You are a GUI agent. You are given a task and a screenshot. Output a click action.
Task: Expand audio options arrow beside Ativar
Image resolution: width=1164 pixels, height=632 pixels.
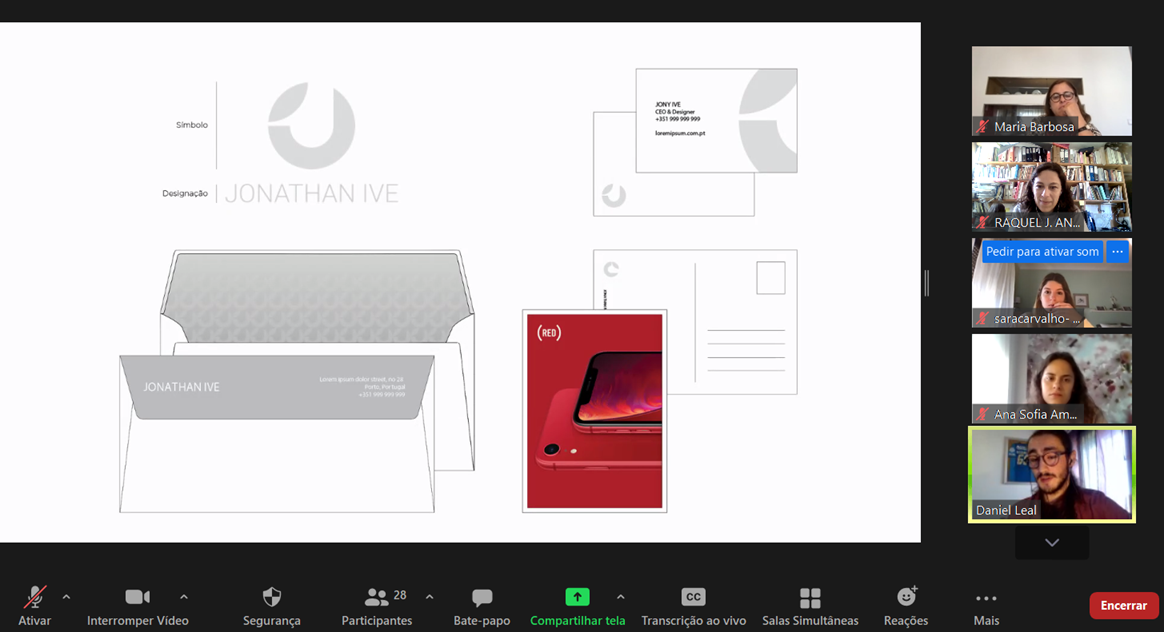coord(66,596)
